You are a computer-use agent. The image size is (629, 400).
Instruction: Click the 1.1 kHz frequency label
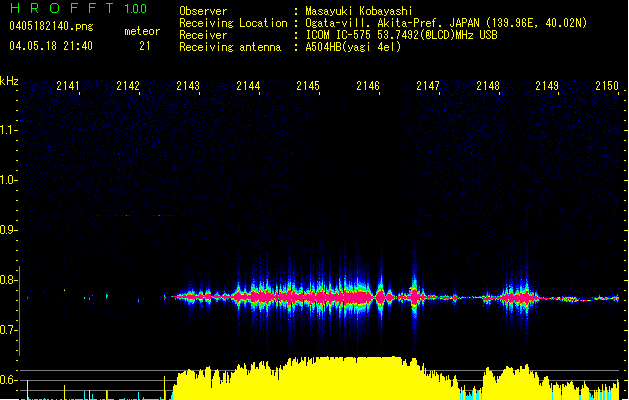tap(7, 130)
